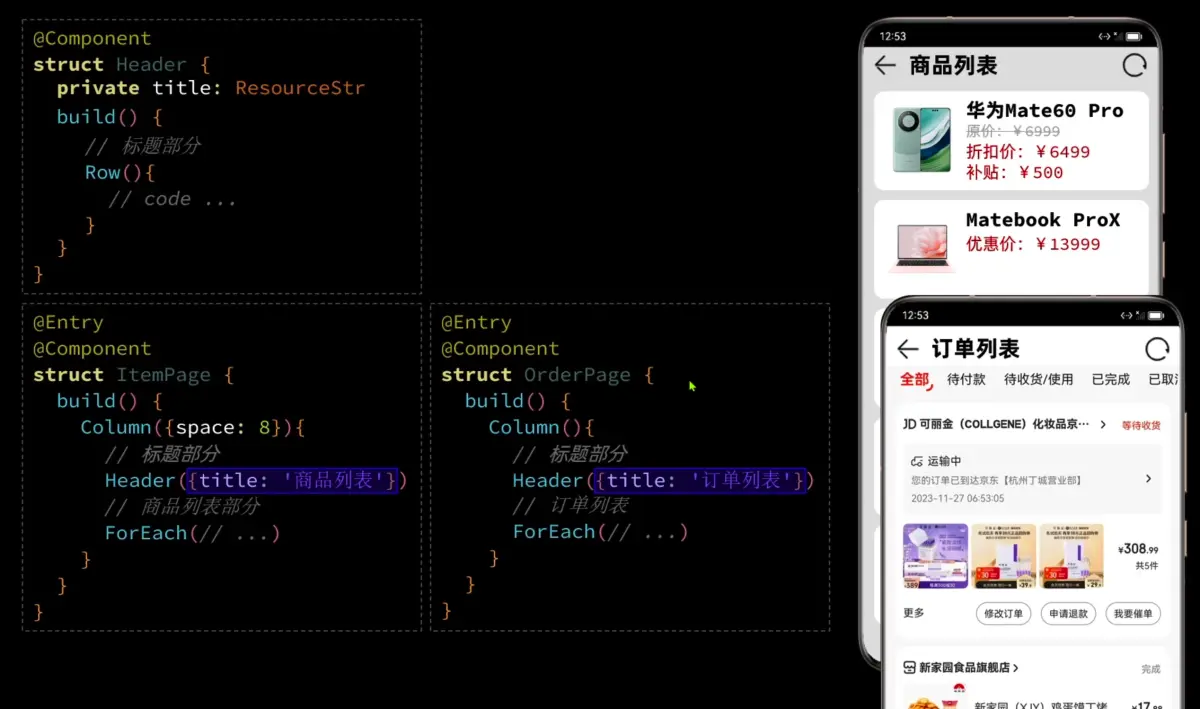The height and width of the screenshot is (709, 1200).
Task: Tap the 修改订单 button
Action: (1003, 613)
